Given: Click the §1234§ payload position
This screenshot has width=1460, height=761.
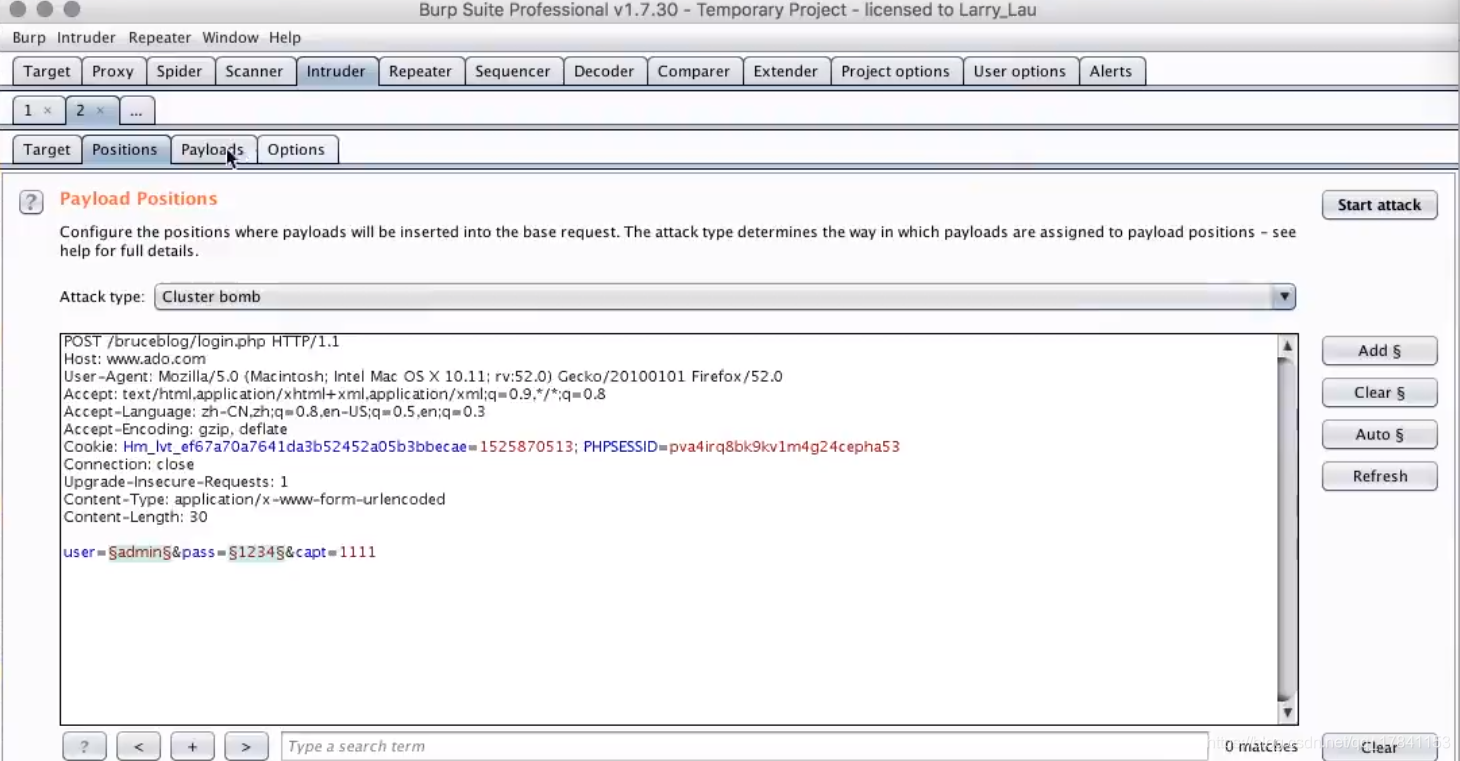Looking at the screenshot, I should click(256, 552).
